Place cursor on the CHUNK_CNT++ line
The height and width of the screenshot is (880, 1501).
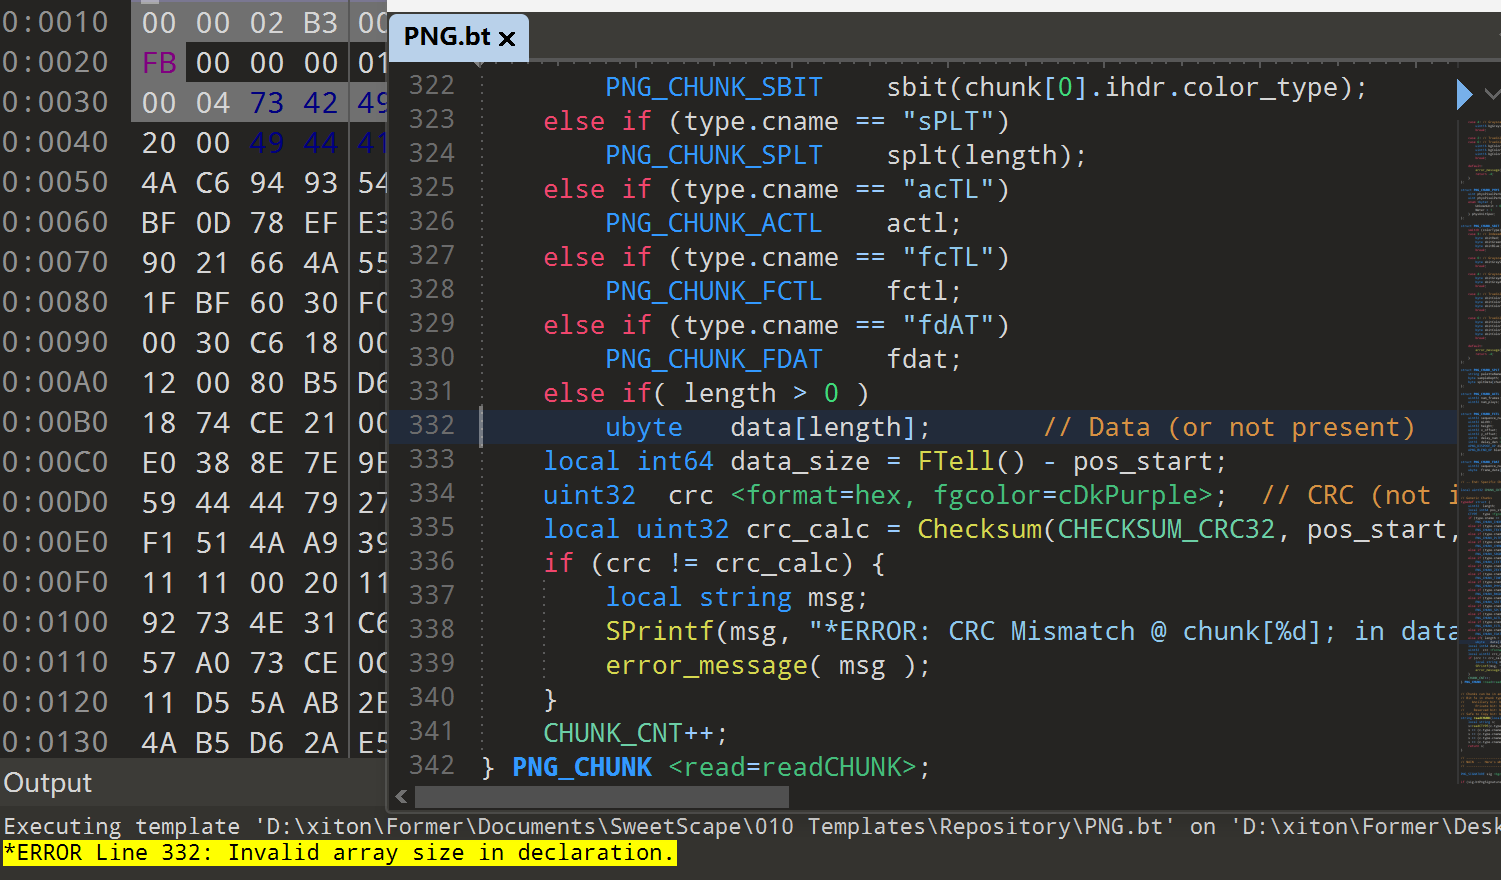[634, 733]
